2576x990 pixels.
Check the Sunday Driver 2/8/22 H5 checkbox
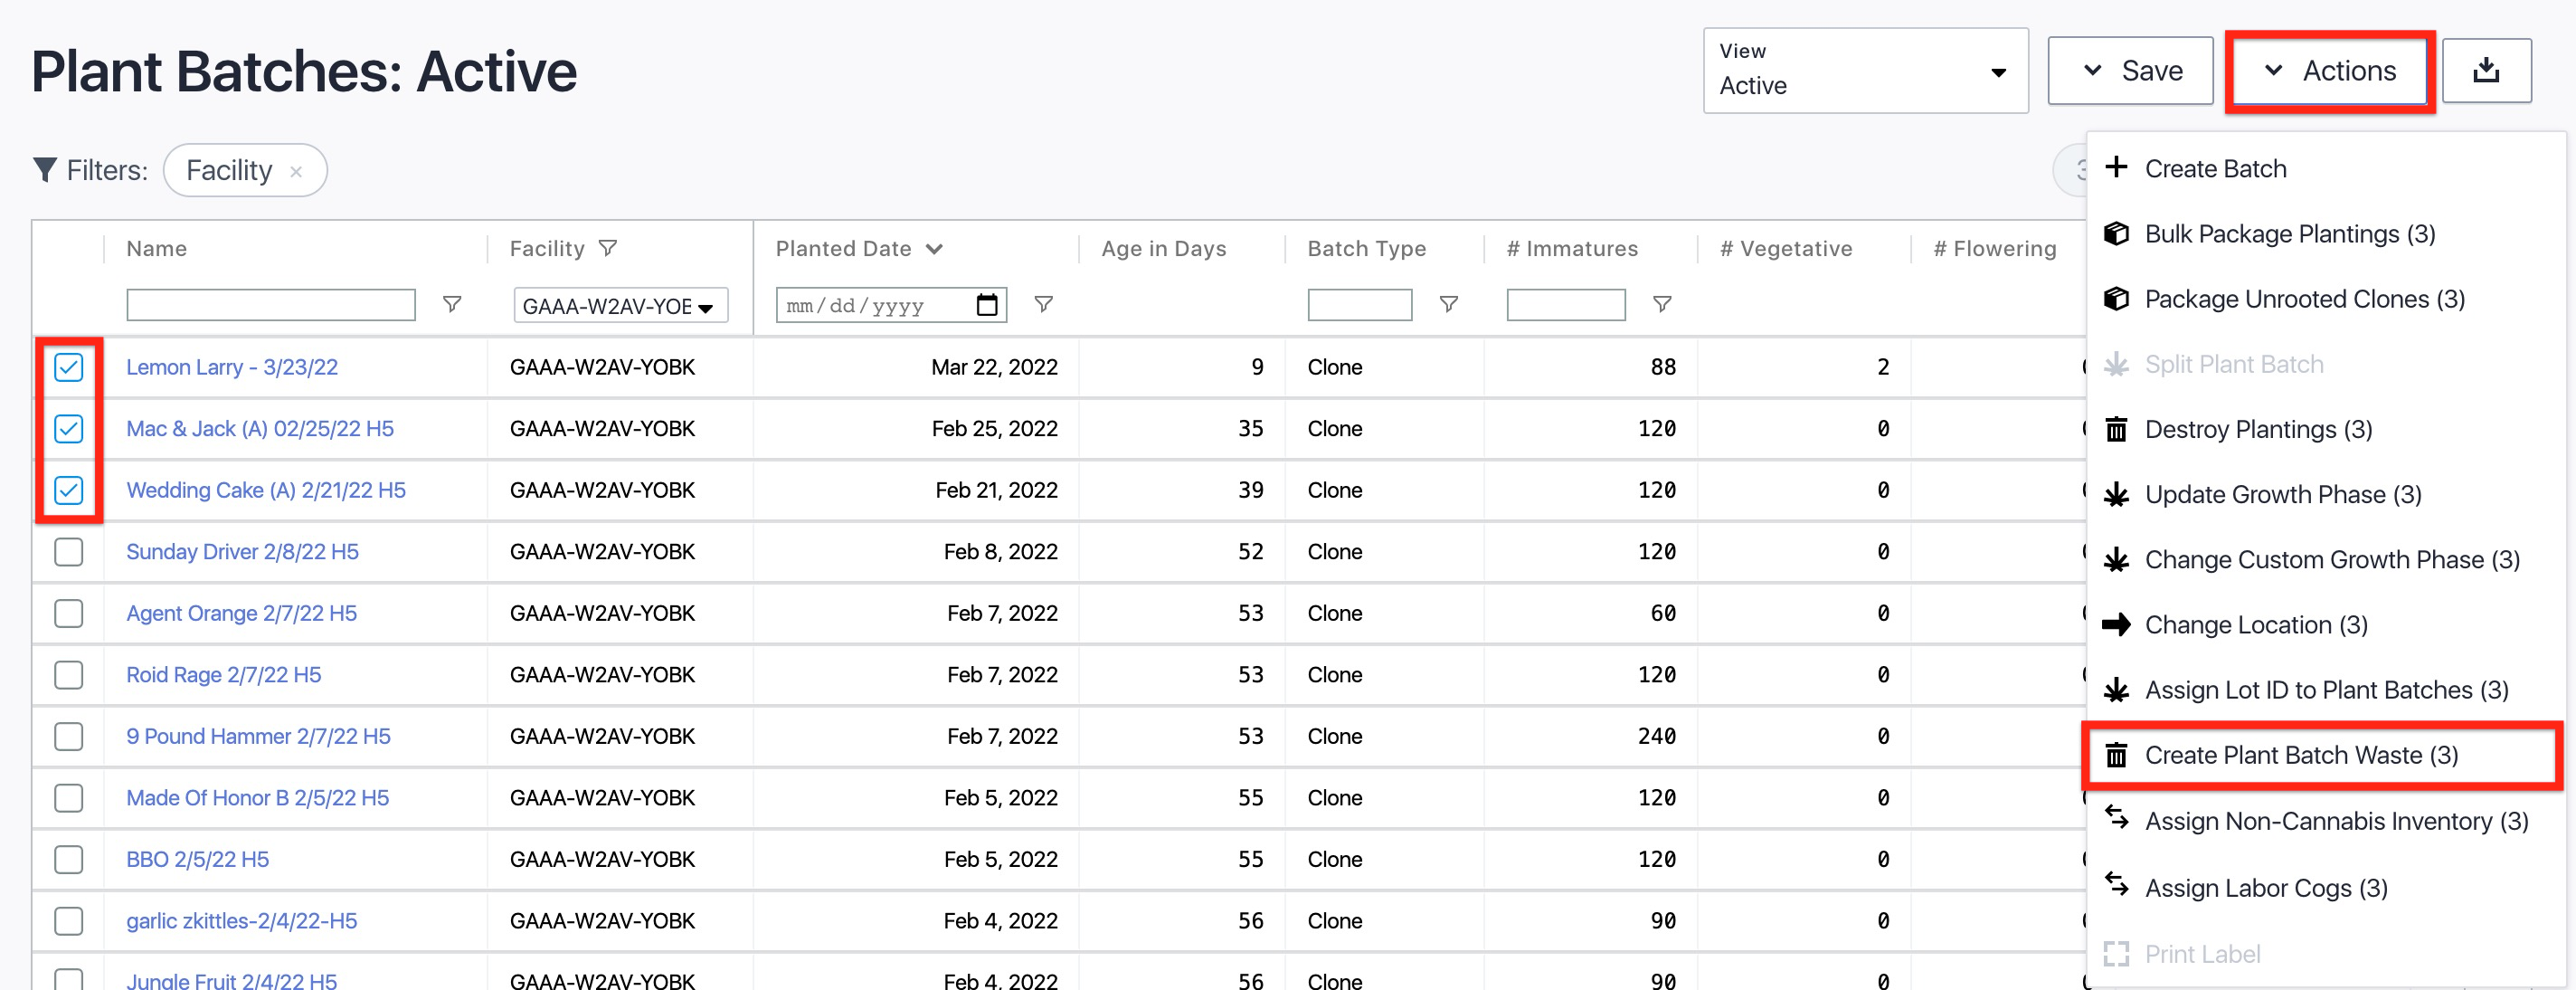(69, 551)
